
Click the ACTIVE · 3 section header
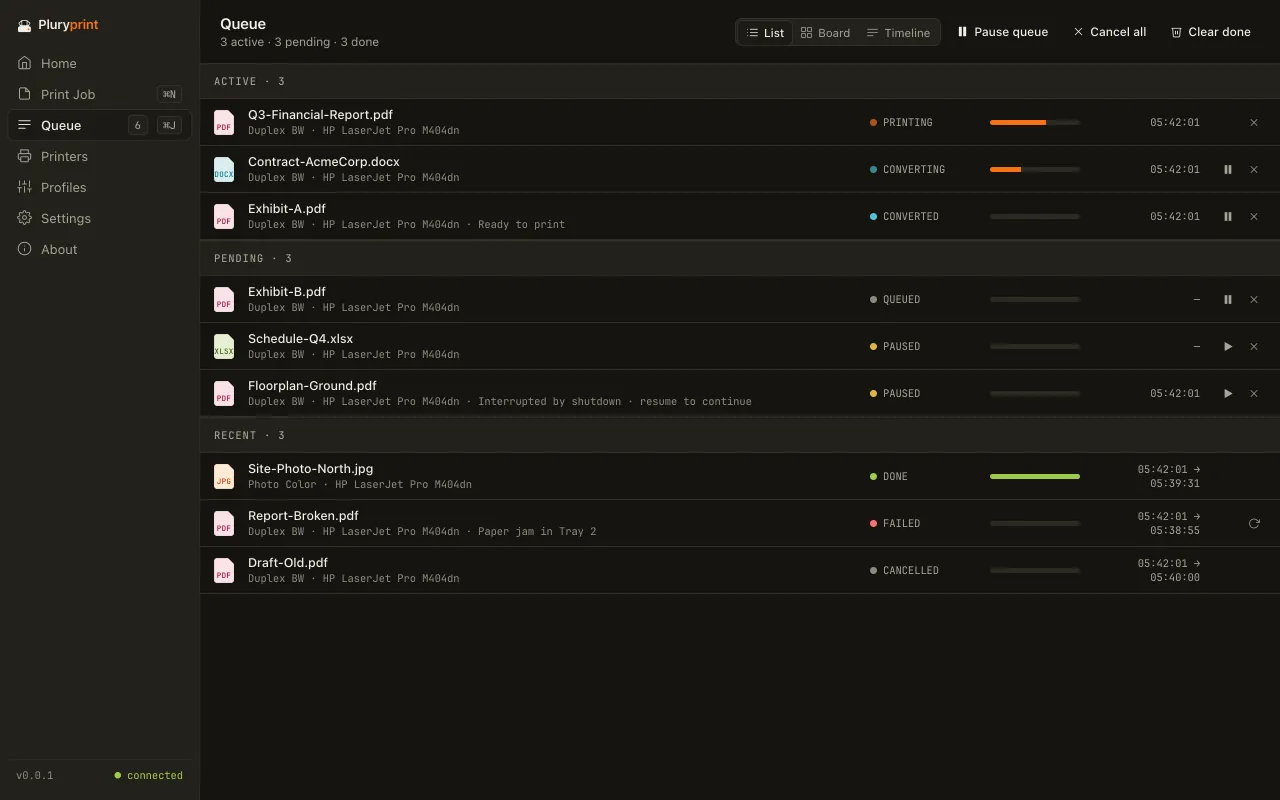740,81
